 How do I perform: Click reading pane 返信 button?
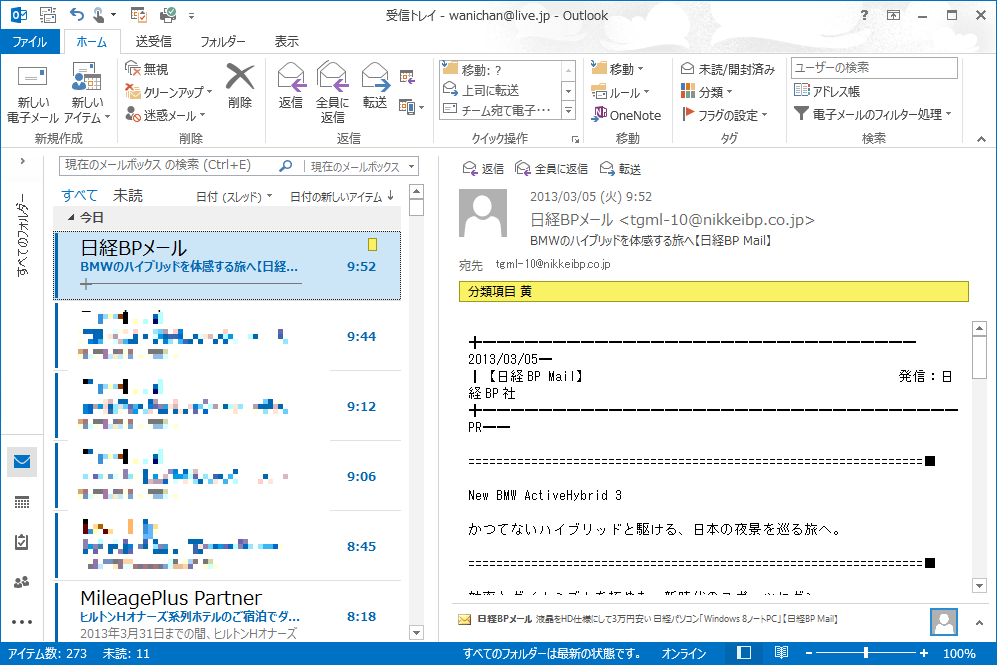click(x=483, y=168)
